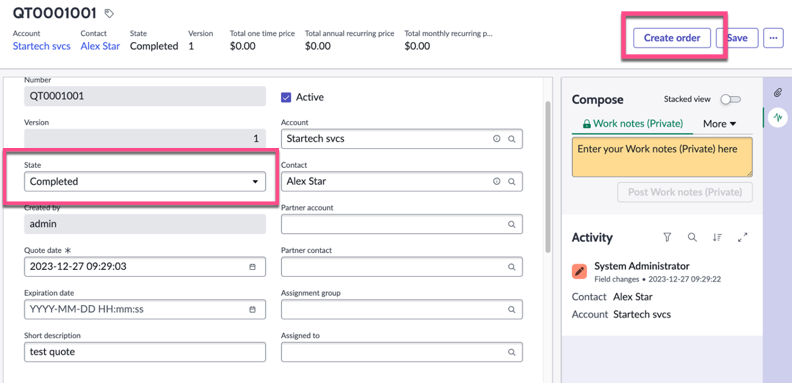Look up the Assignment group with the search icon
Image resolution: width=792 pixels, height=383 pixels.
click(x=512, y=310)
